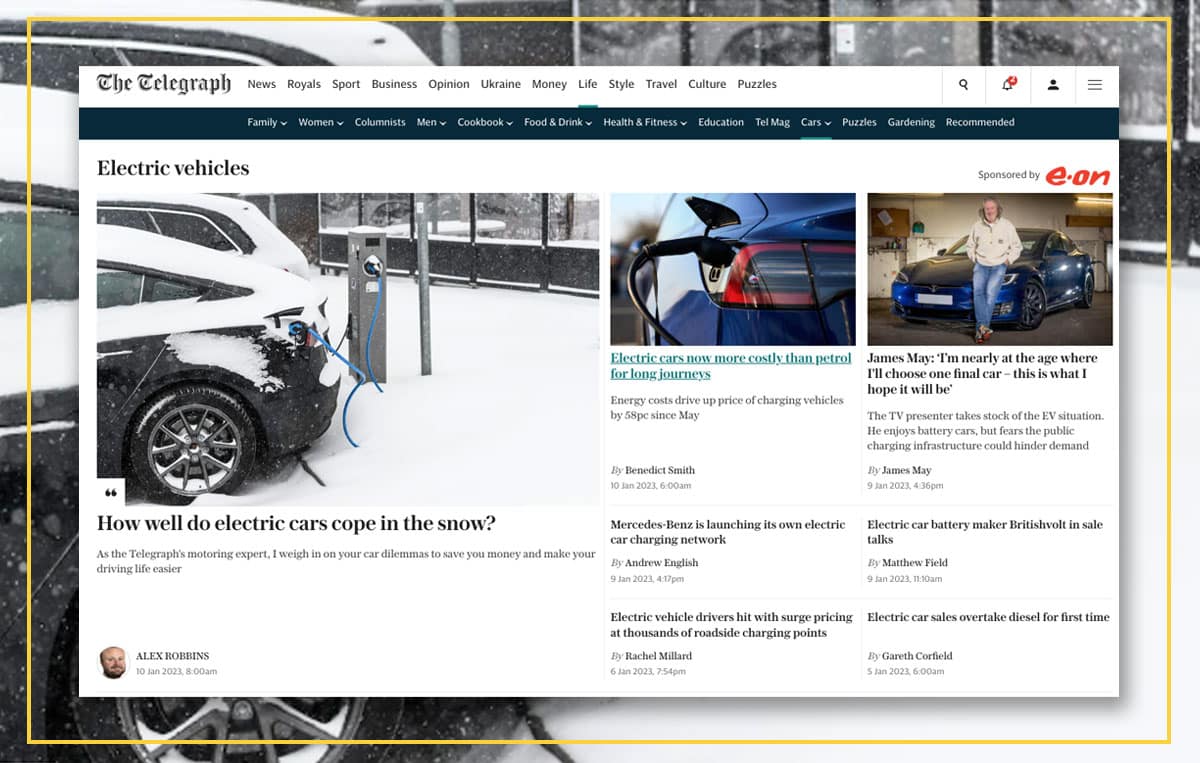The height and width of the screenshot is (763, 1200).
Task: Open the hamburger menu icon
Action: pyautogui.click(x=1095, y=85)
